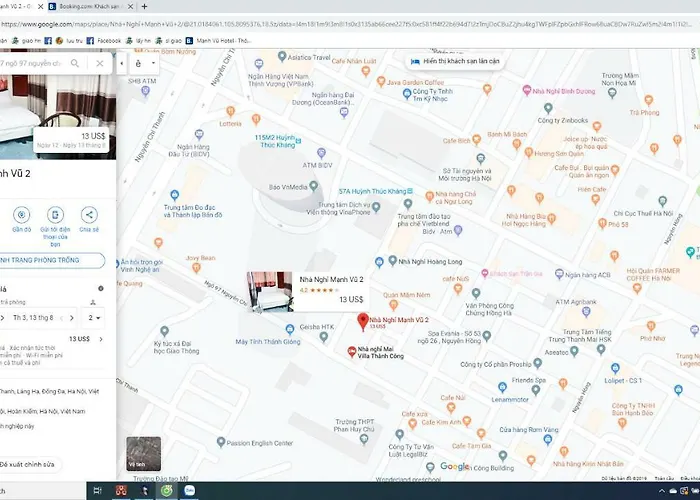Click the 57A Huỳnh Thúc Kháng label
Viewport: 700px width, 500px height.
coord(375,191)
